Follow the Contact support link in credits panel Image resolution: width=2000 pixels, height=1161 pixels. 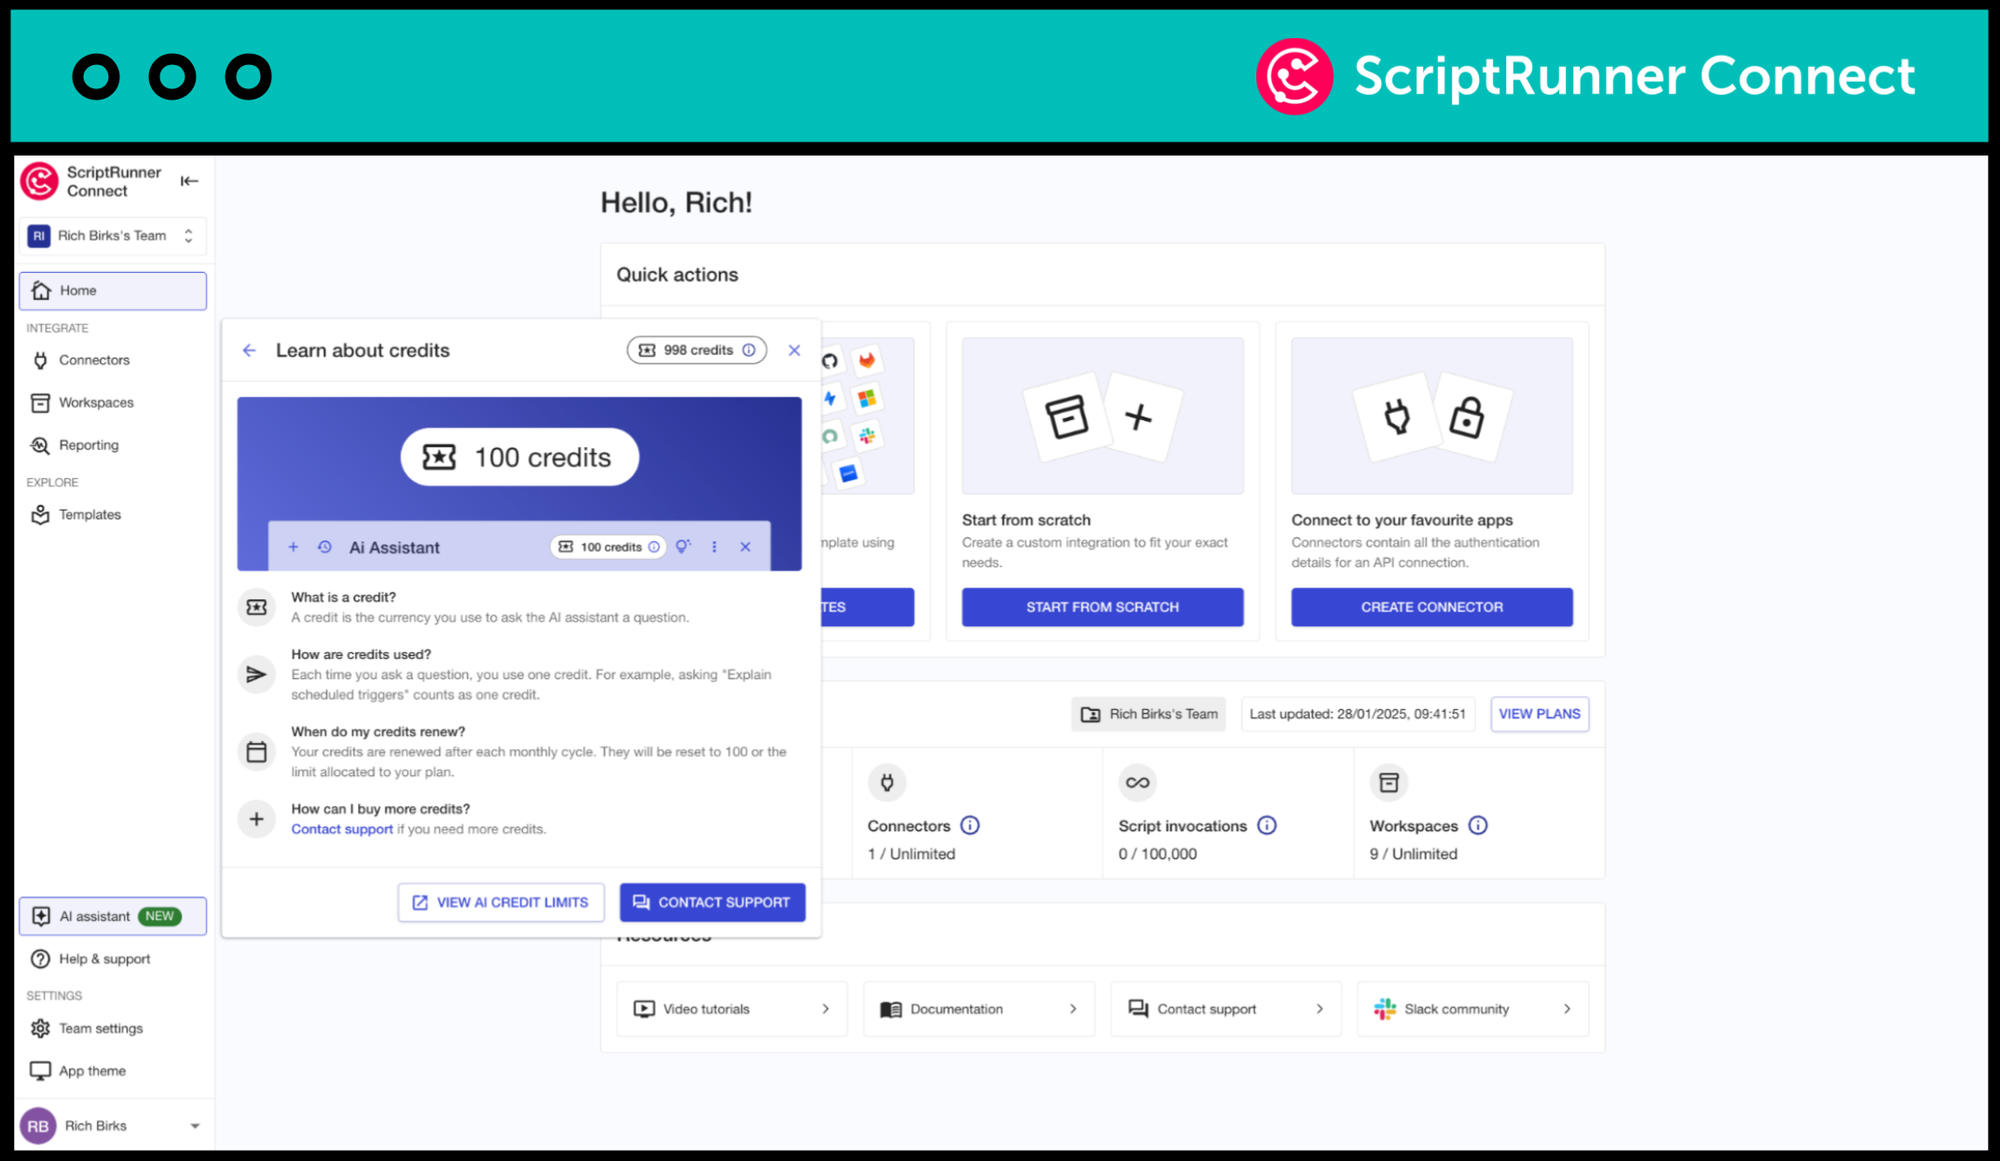tap(342, 829)
